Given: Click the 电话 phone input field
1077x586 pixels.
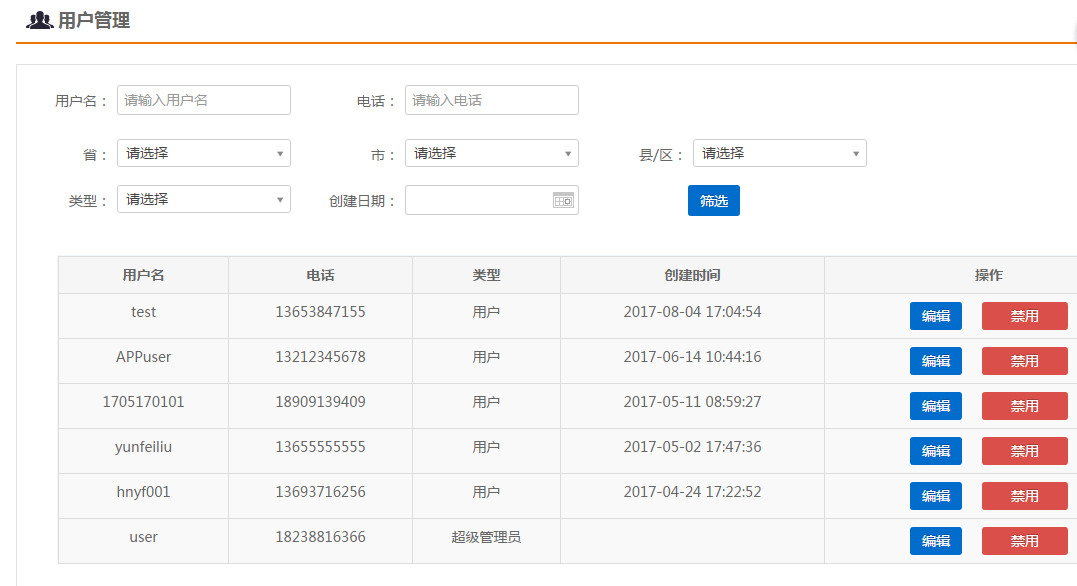Looking at the screenshot, I should click(491, 100).
